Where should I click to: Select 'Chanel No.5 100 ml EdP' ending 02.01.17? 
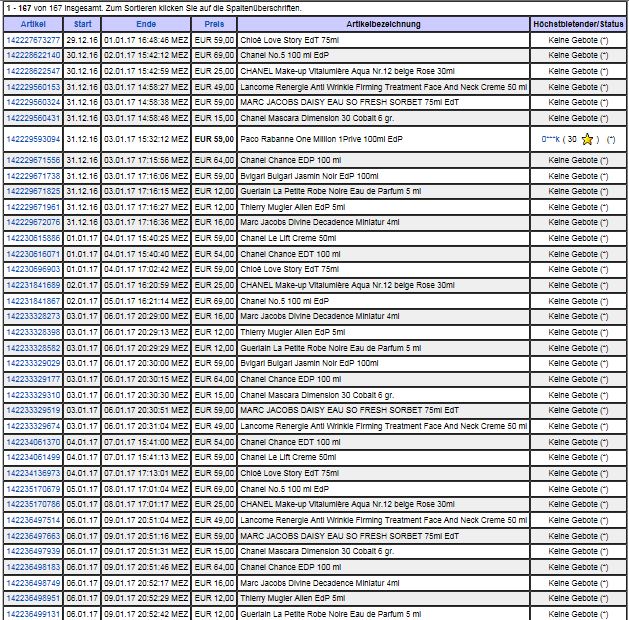284,55
